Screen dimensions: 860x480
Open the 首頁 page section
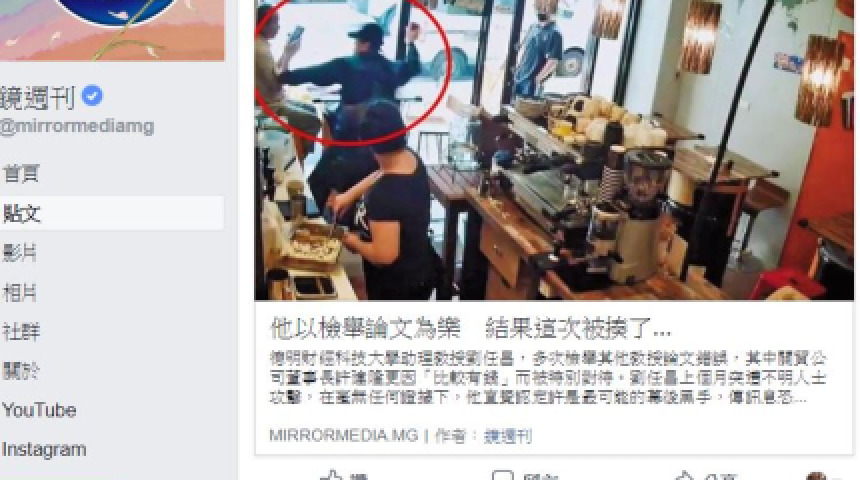pos(21,173)
